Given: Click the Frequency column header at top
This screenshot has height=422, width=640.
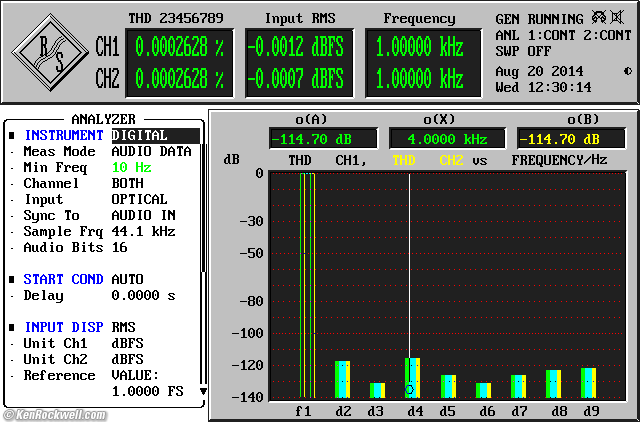Looking at the screenshot, I should [x=419, y=18].
